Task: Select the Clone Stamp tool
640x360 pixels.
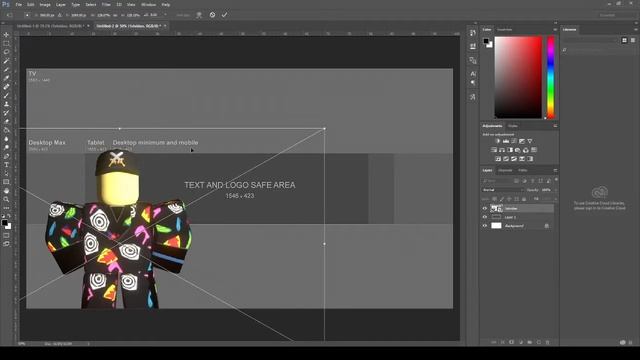Action: pyautogui.click(x=6, y=104)
